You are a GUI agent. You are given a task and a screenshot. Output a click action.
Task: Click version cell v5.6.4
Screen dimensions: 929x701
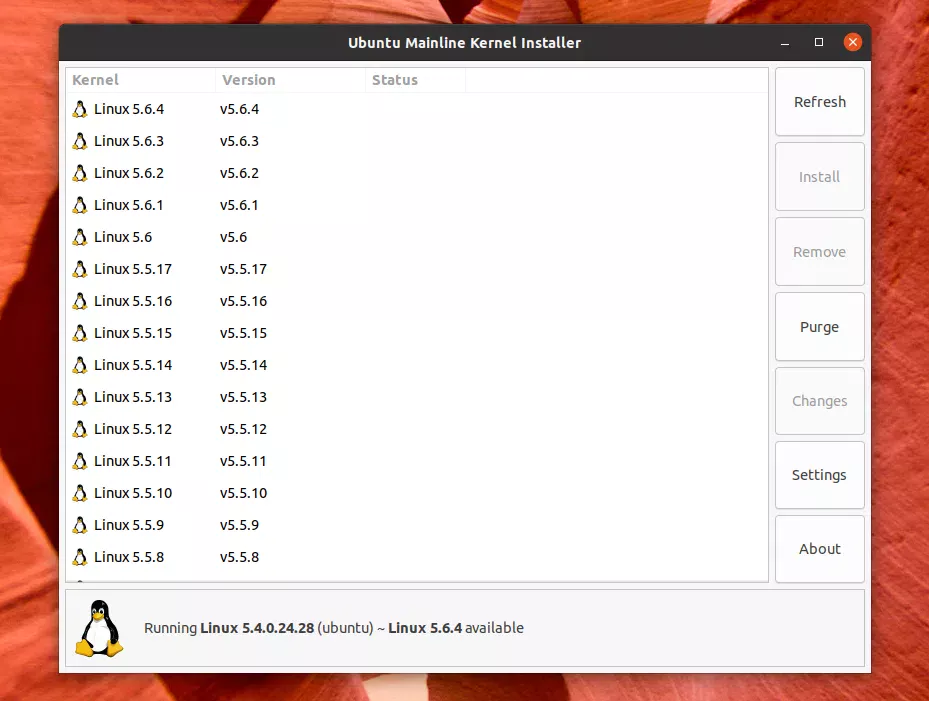tap(239, 109)
